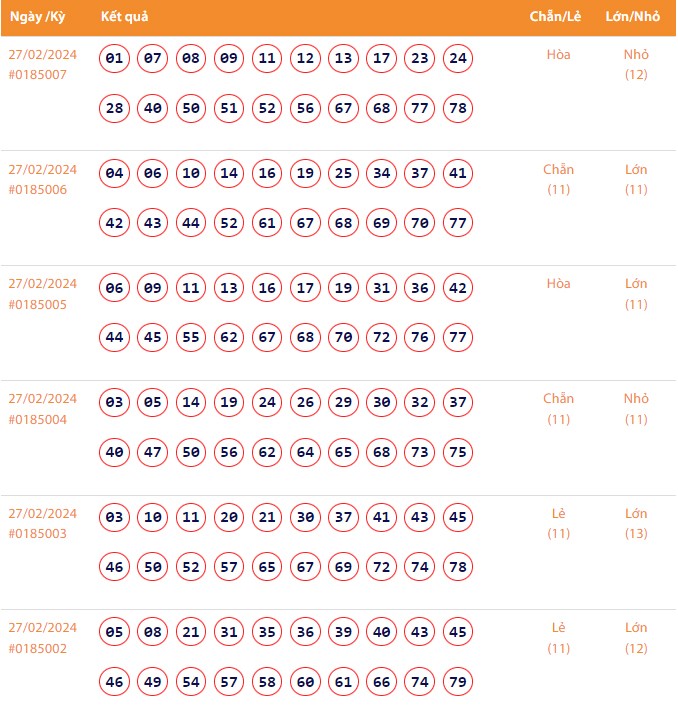Select ball 79 in draw #0185002
Image resolution: width=678 pixels, height=715 pixels.
click(458, 682)
